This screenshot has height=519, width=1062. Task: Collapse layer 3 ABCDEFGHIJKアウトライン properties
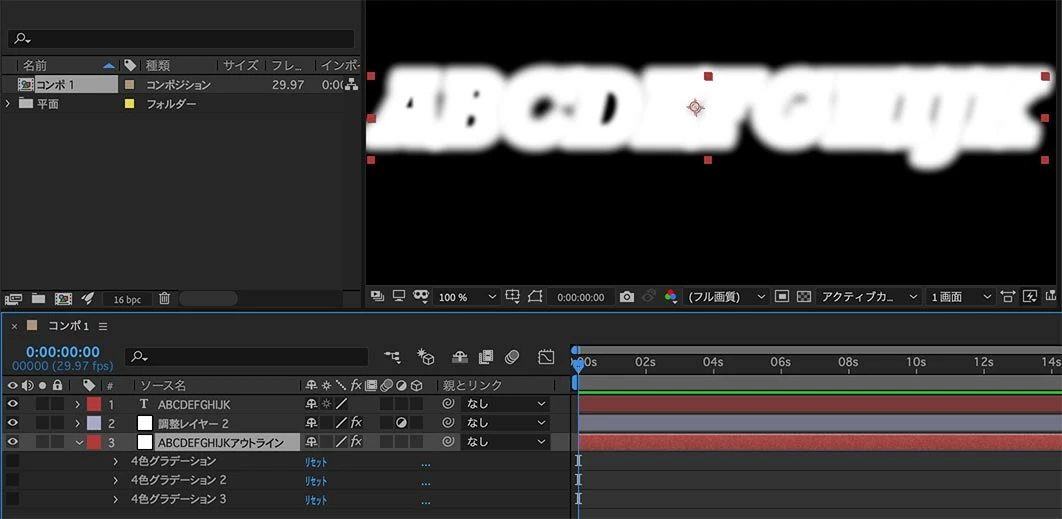pyautogui.click(x=79, y=442)
